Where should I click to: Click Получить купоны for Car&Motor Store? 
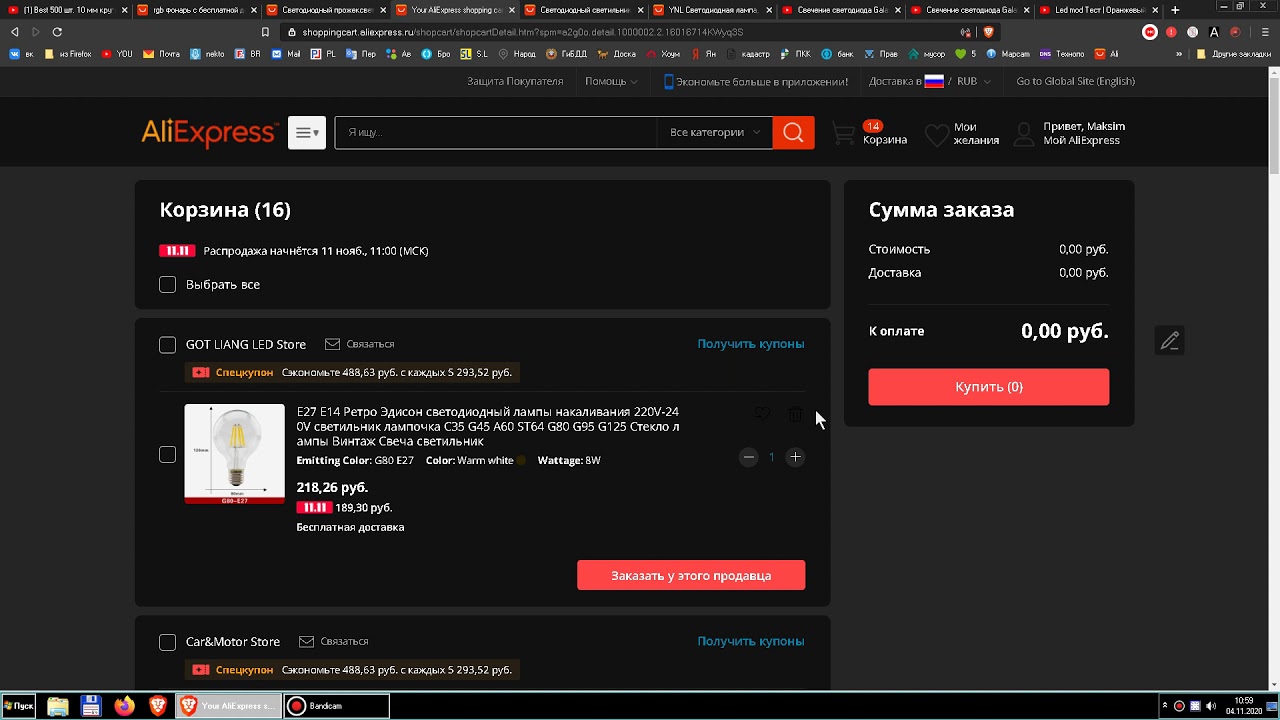(751, 641)
